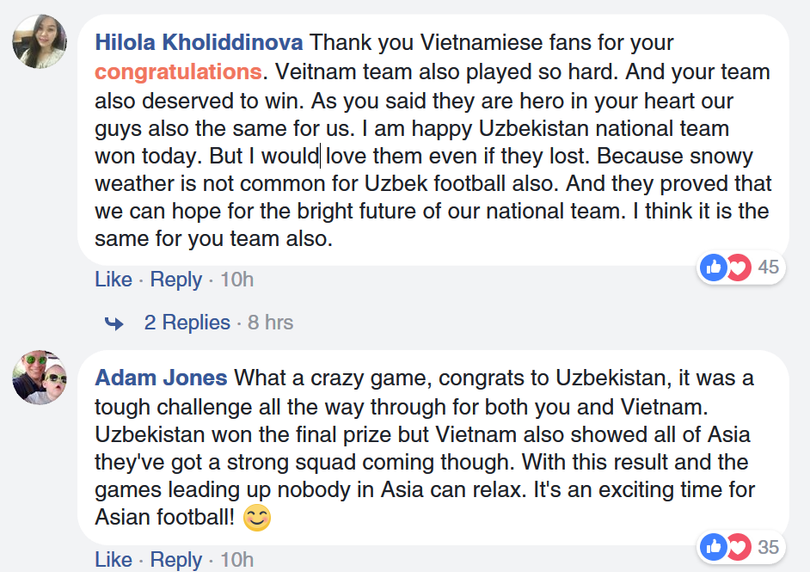Click the smiley emoji in Adam Jones' comment
This screenshot has width=810, height=572.
257,519
